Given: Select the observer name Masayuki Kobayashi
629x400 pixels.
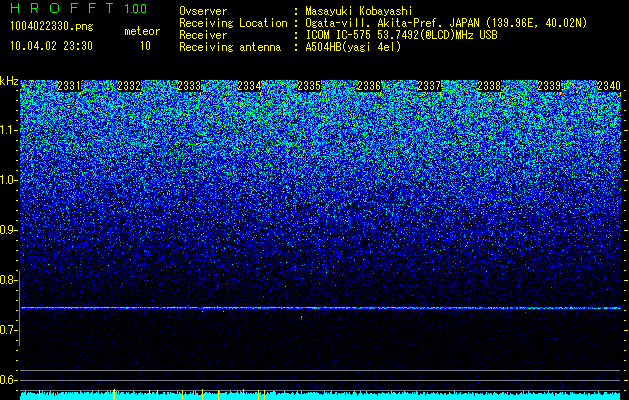Looking at the screenshot, I should tap(359, 11).
